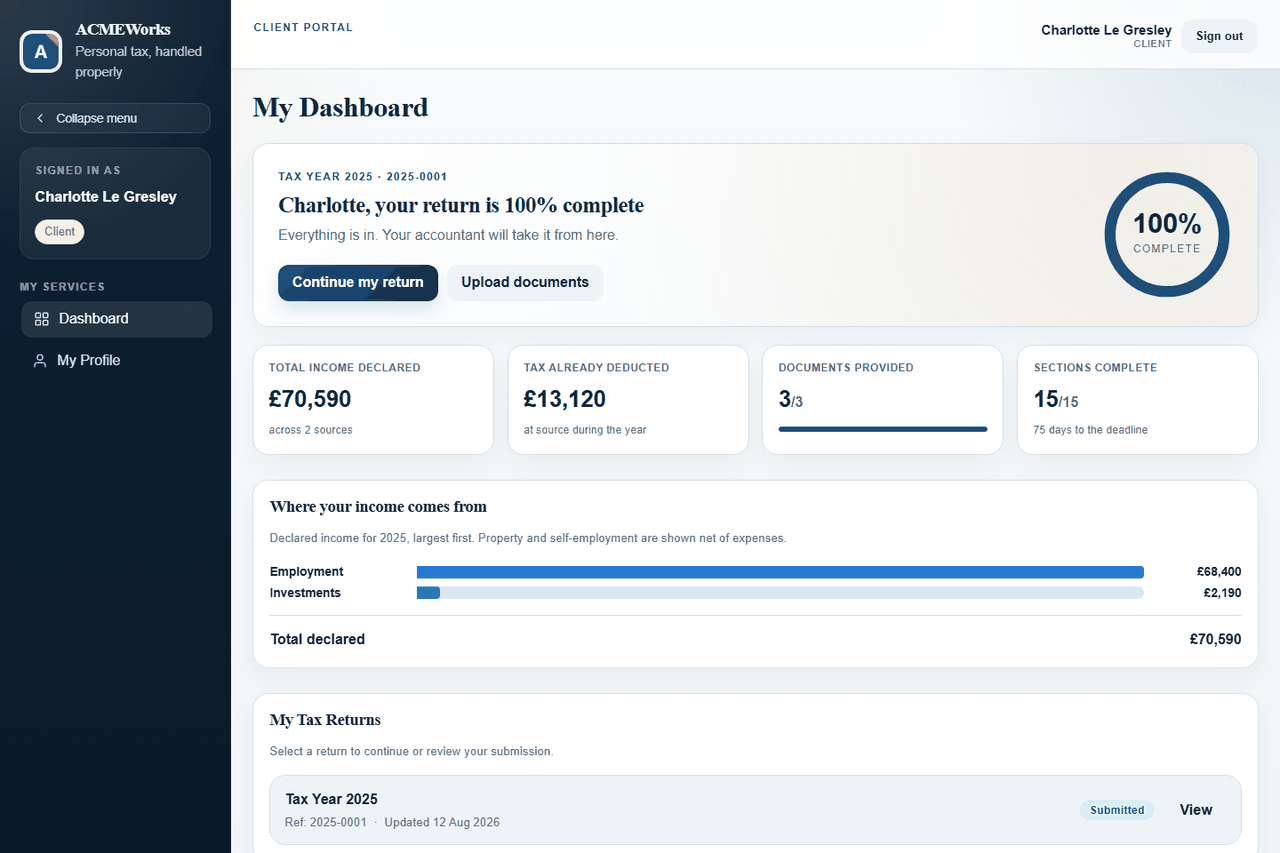
Task: Click the 'TAX YEAR 2025 · 2025-0001' label
Action: point(363,177)
